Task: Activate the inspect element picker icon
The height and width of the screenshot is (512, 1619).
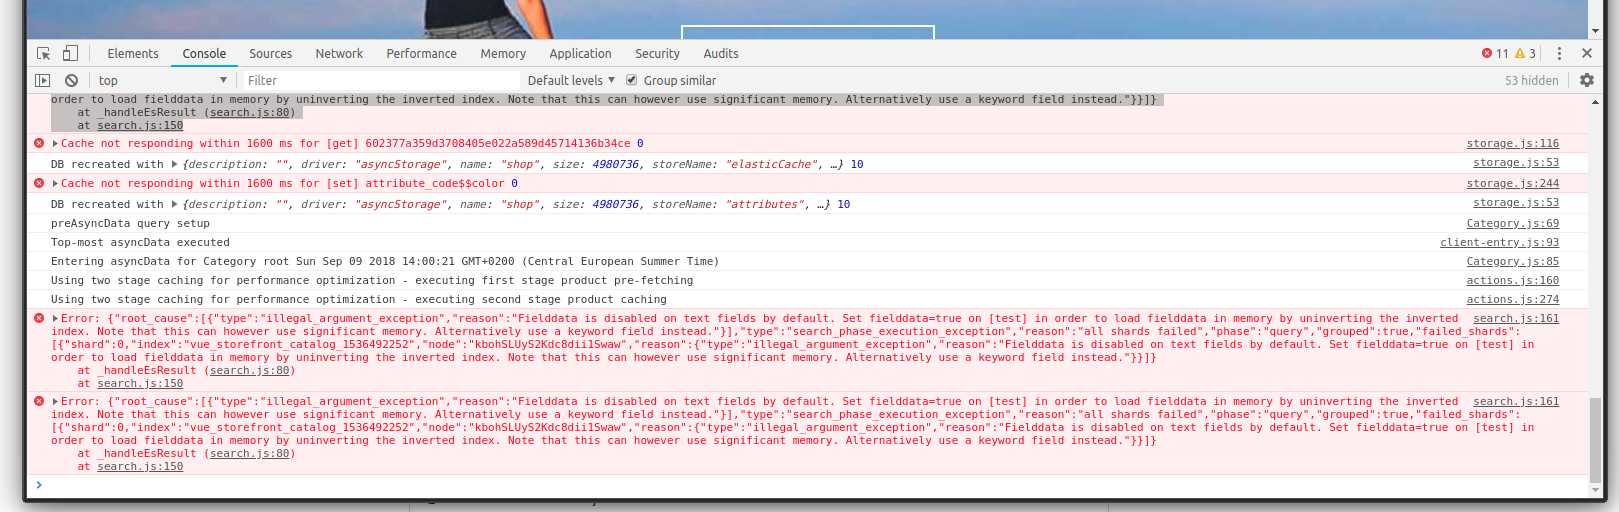Action: [44, 53]
